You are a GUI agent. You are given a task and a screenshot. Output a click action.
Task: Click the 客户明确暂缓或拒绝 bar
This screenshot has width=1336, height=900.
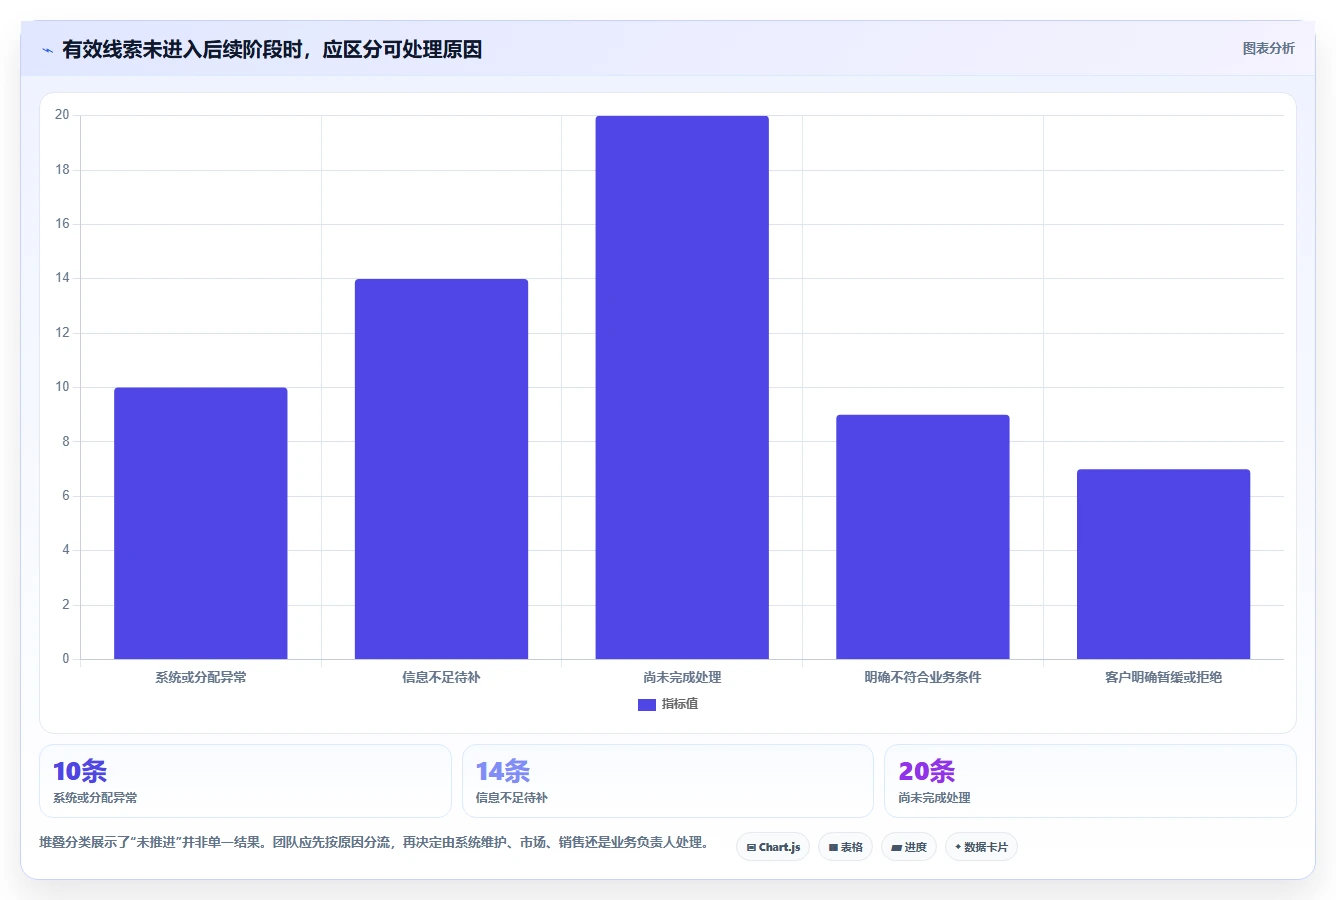(x=1163, y=564)
